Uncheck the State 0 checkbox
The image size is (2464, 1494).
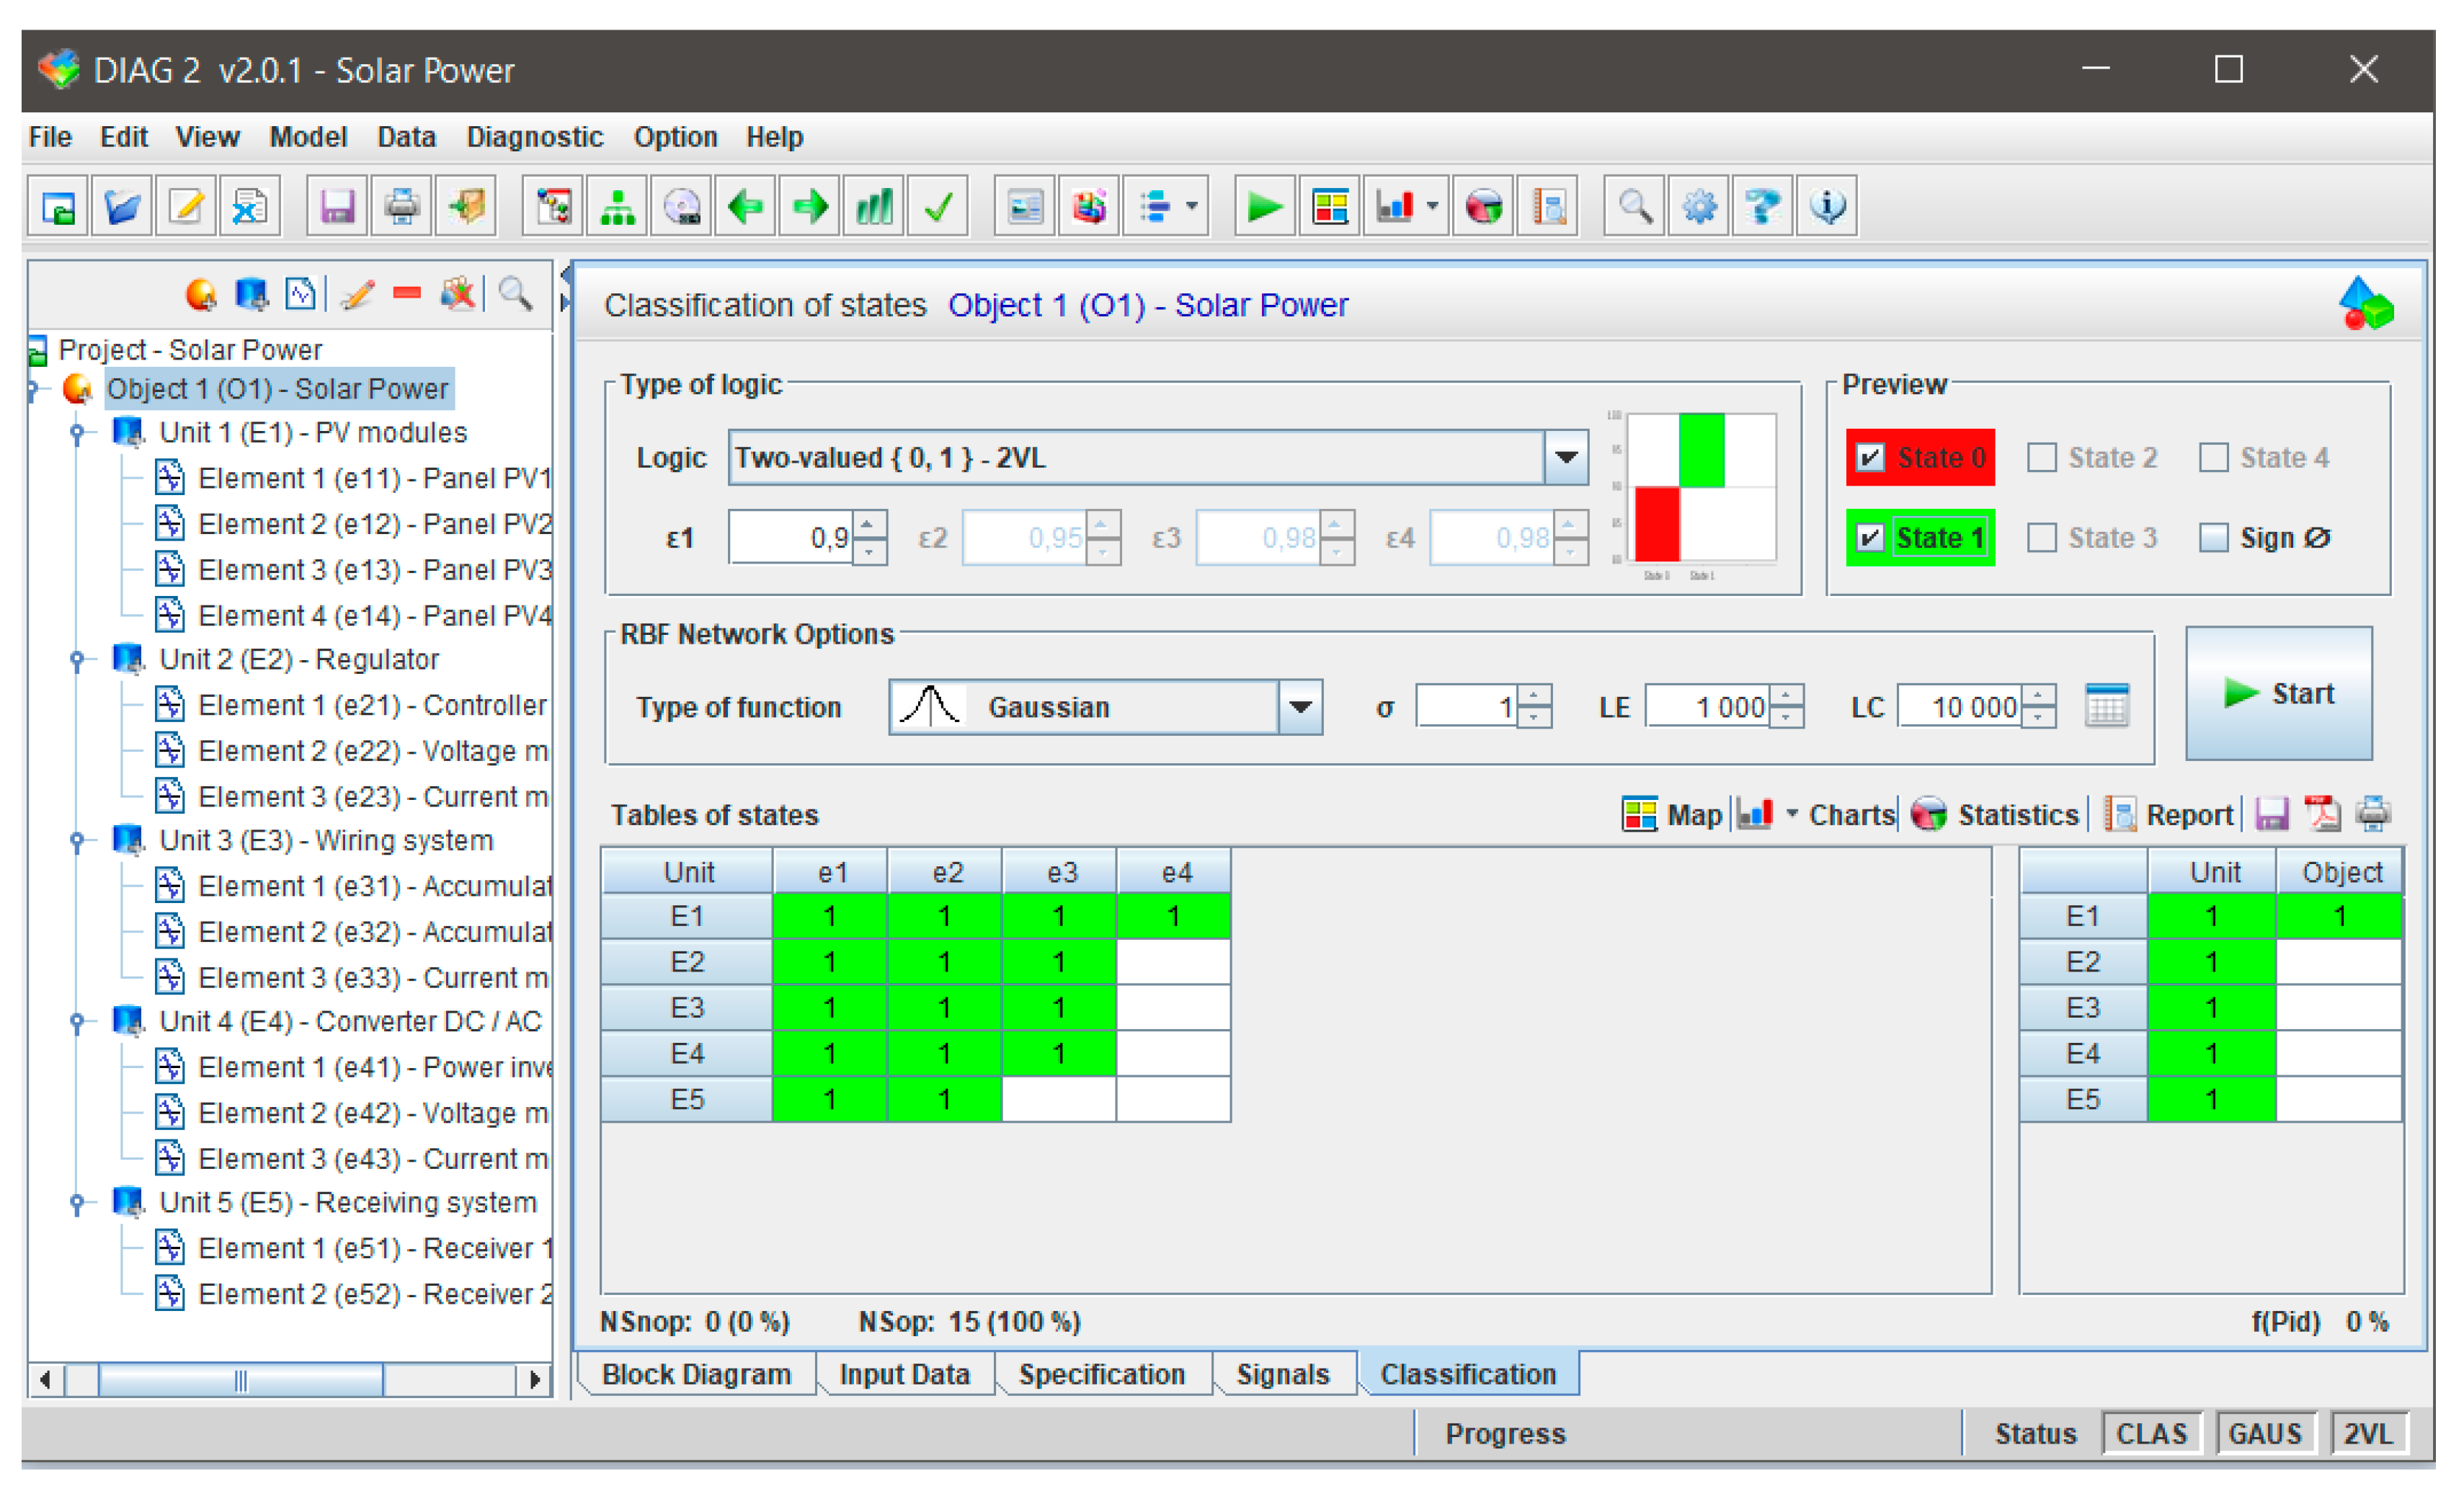(1869, 458)
